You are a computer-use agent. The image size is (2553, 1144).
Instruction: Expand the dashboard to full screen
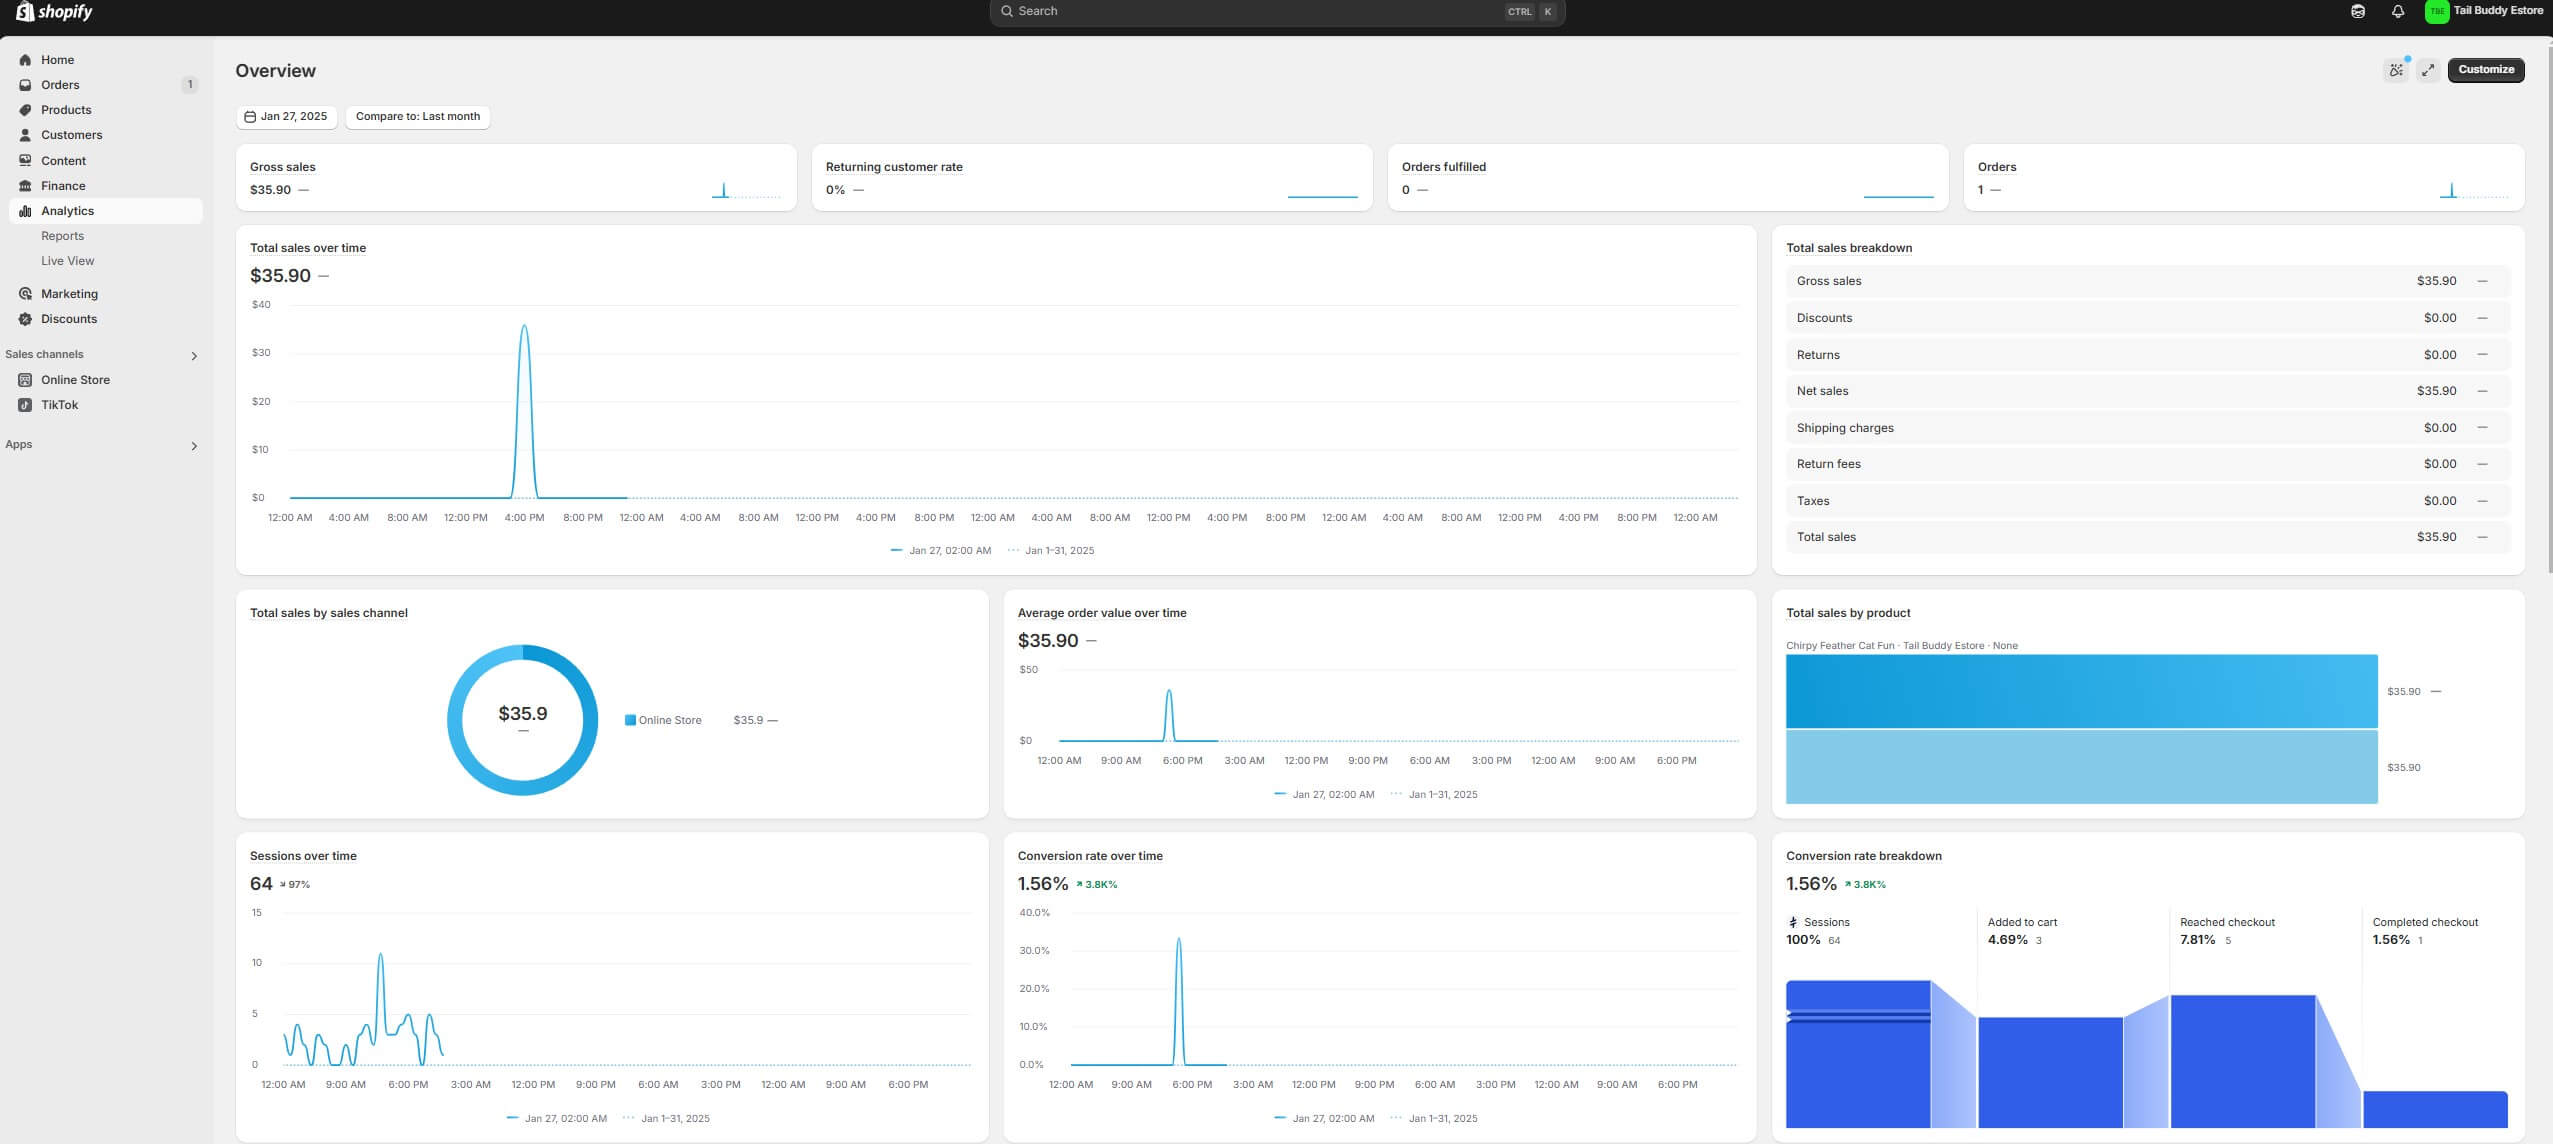point(2427,70)
